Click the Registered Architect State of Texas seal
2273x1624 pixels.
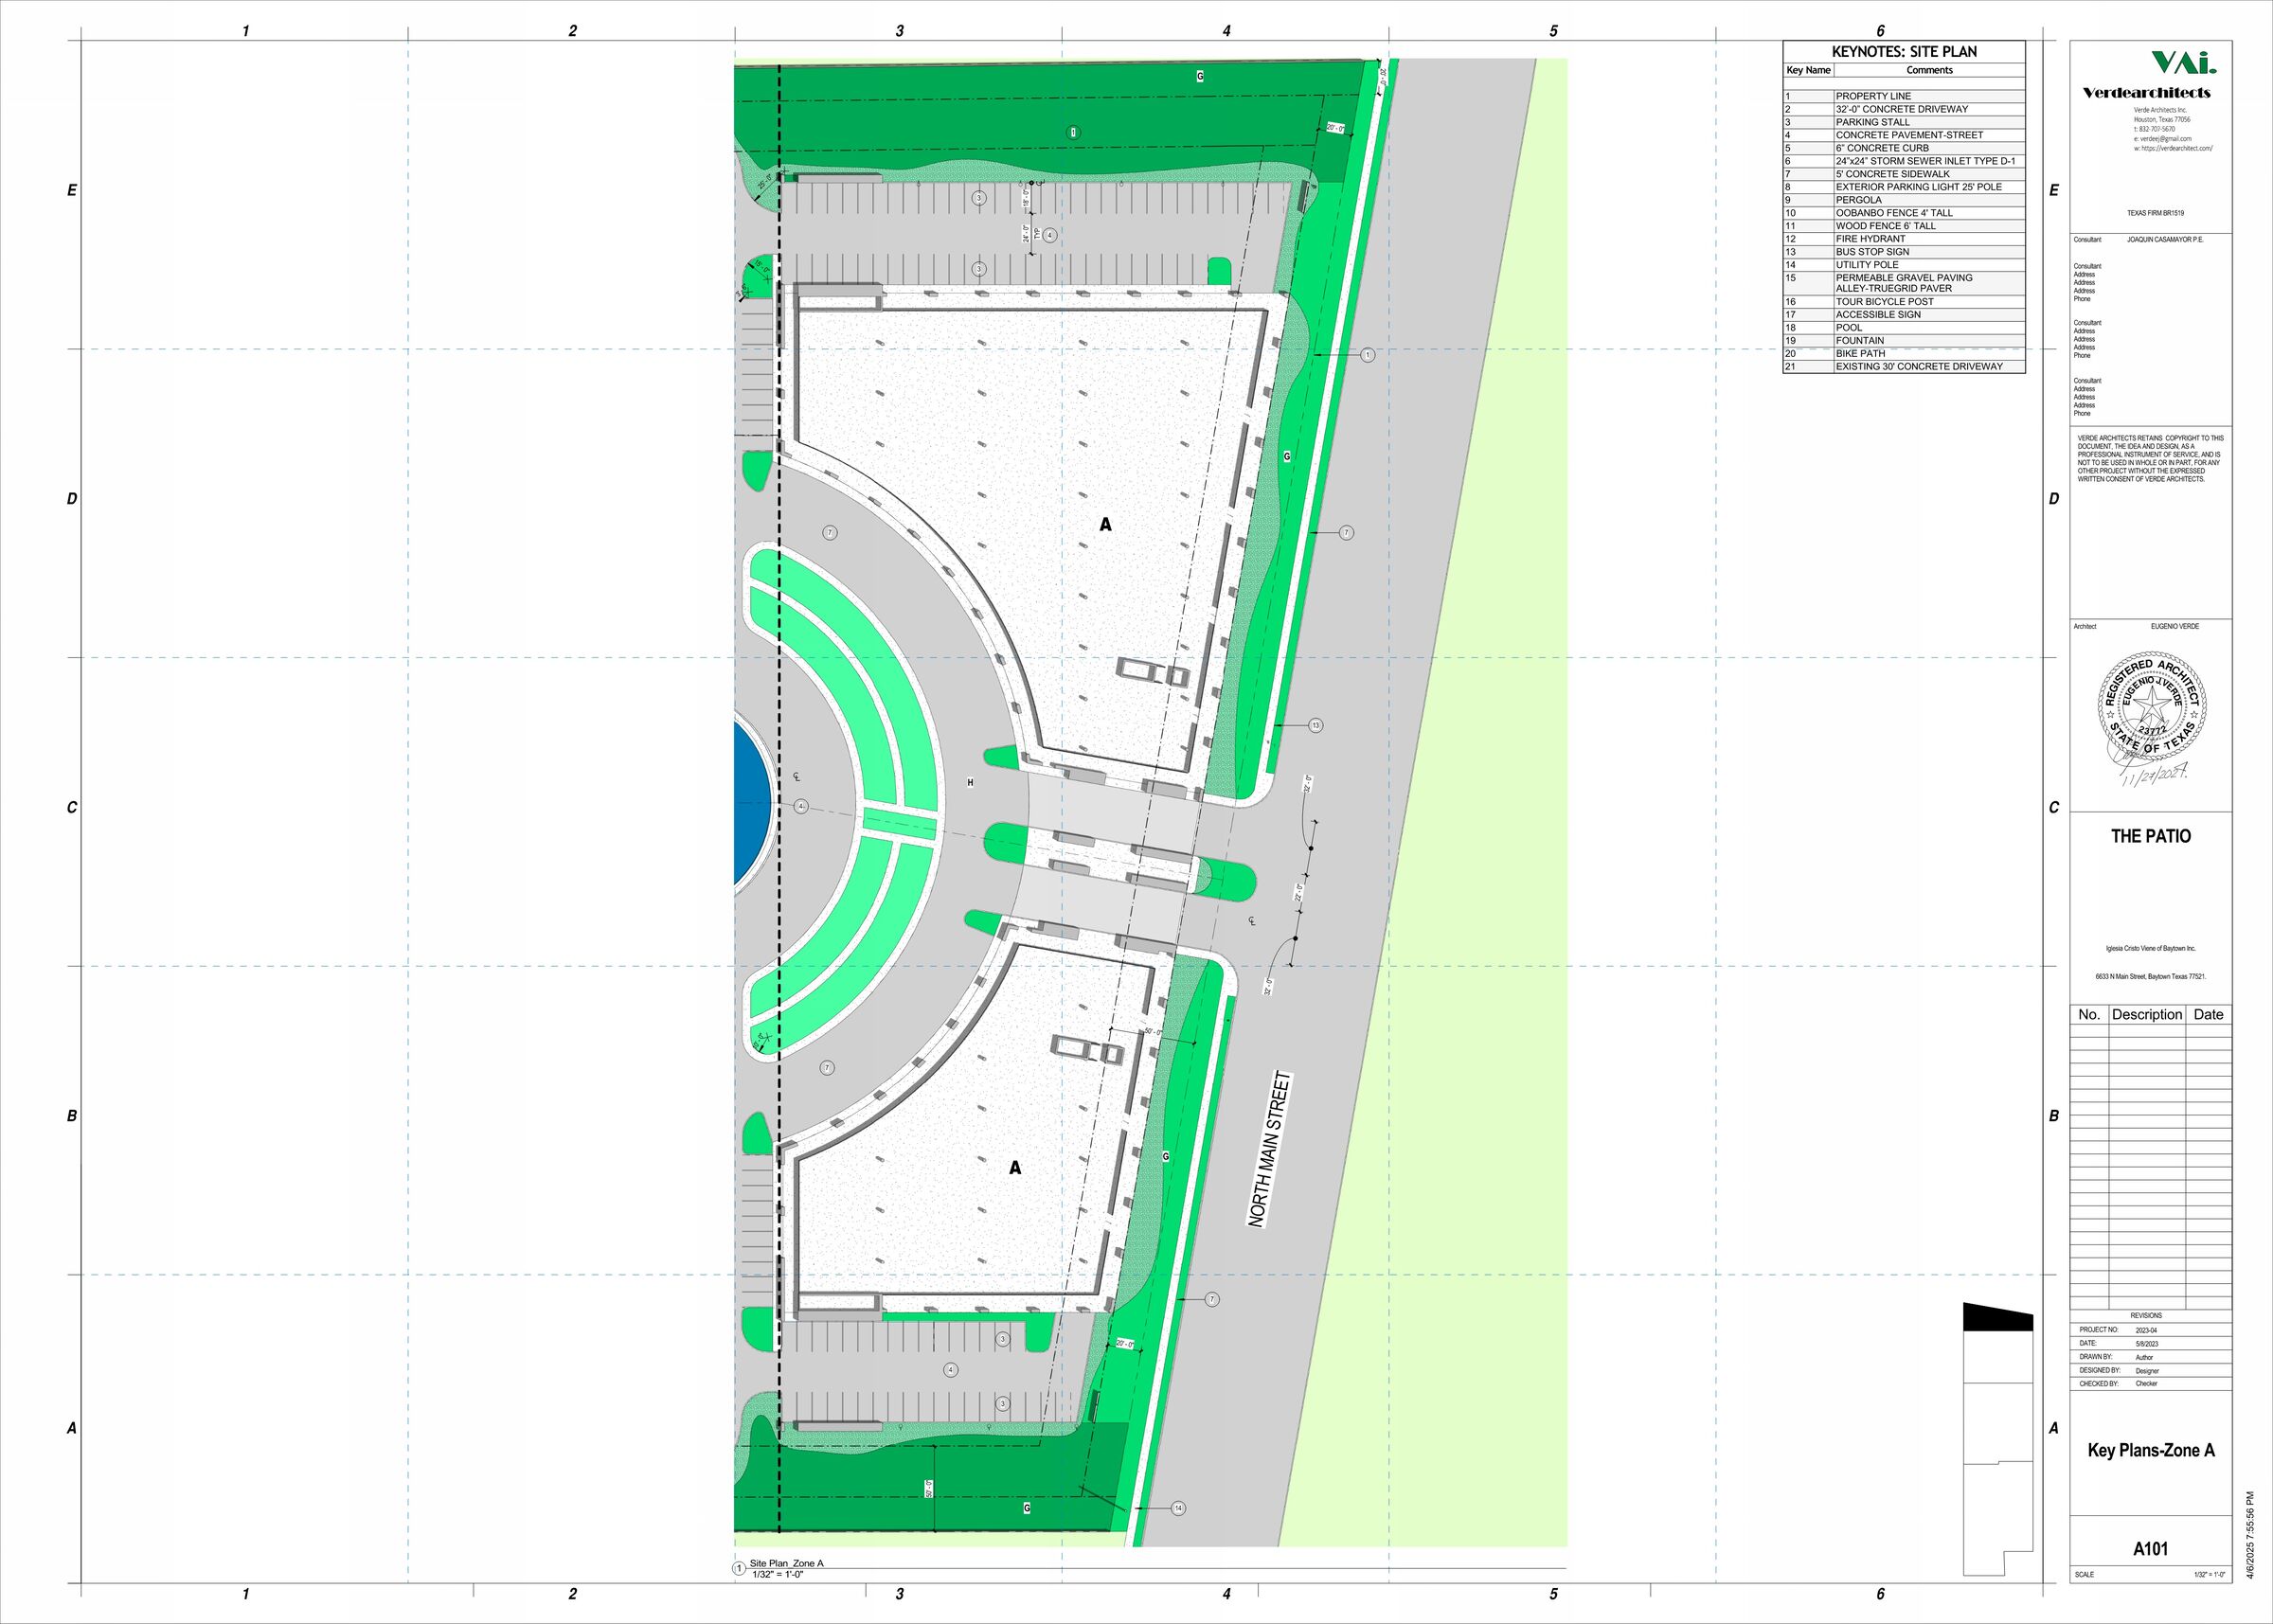[x=2151, y=706]
